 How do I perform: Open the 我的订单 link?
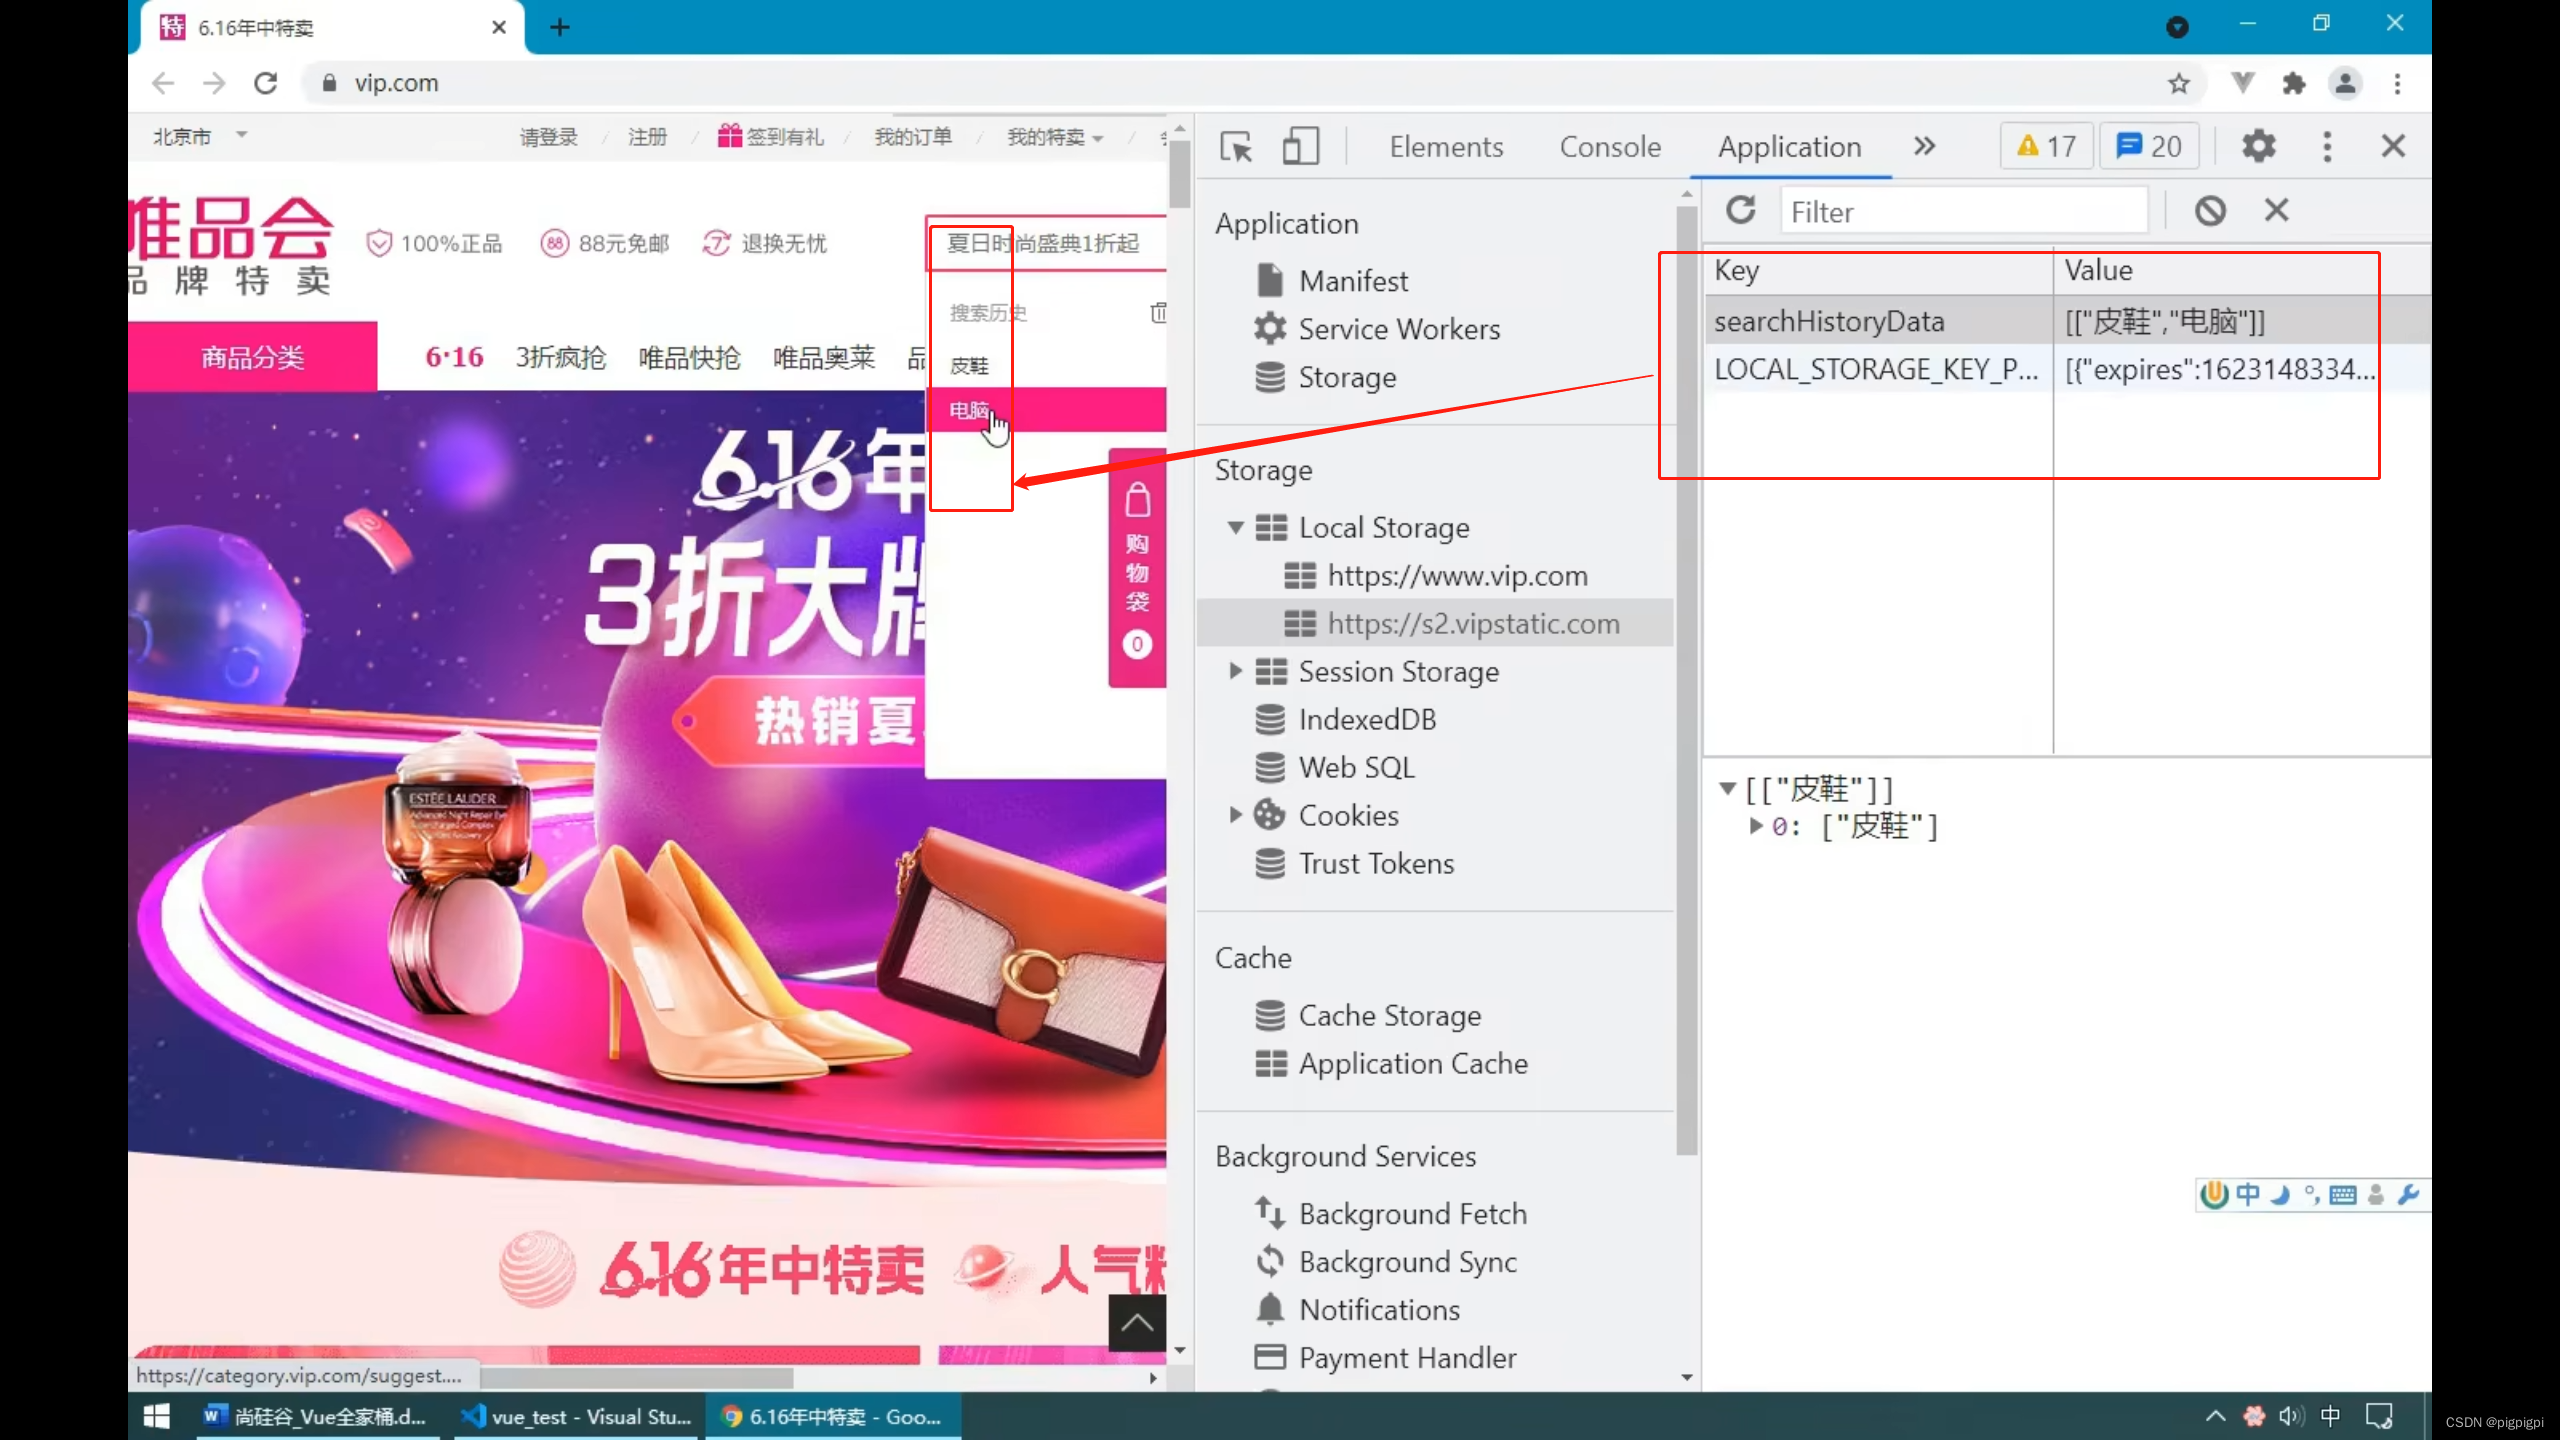tap(913, 137)
